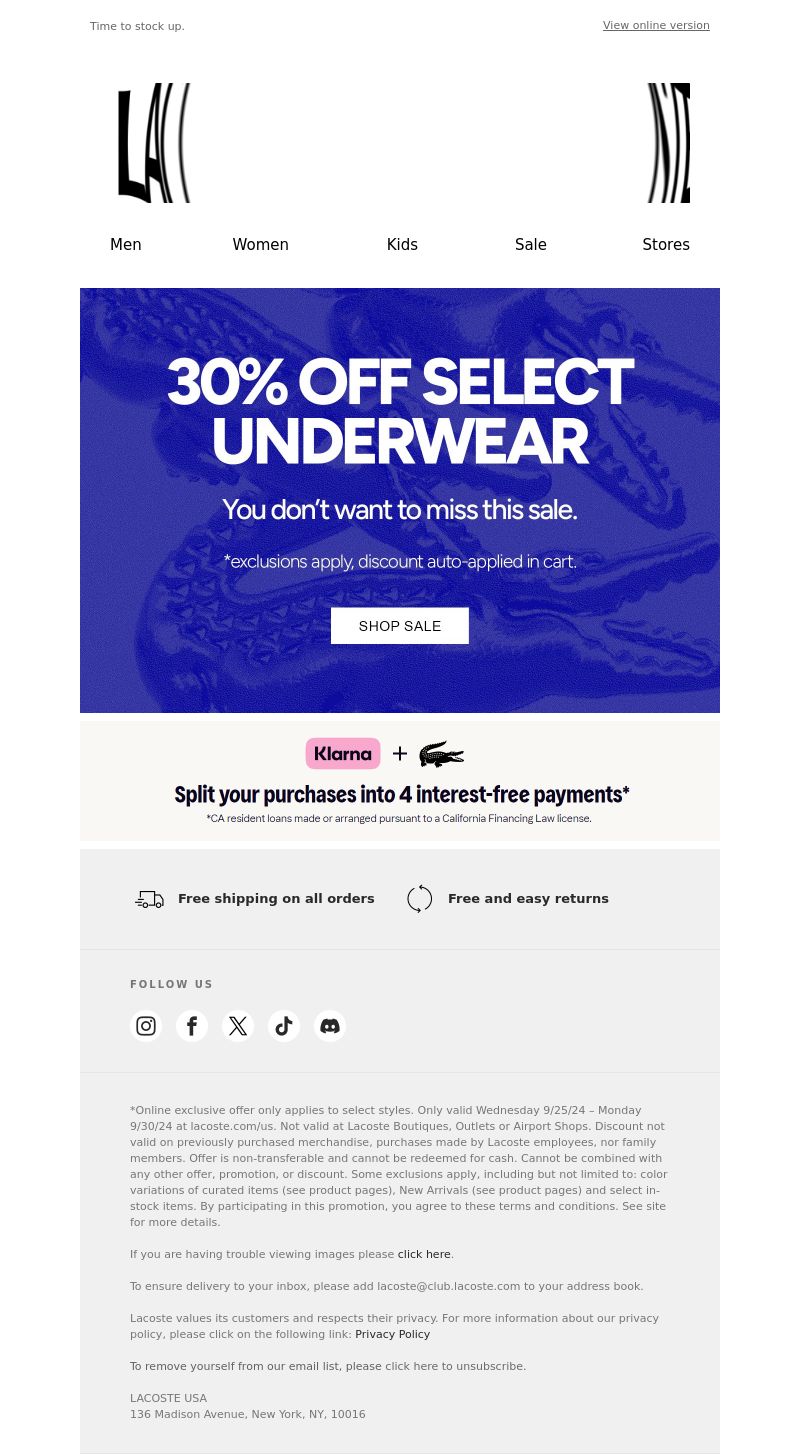Click the 'click here' trouble viewing images link

click(424, 1254)
